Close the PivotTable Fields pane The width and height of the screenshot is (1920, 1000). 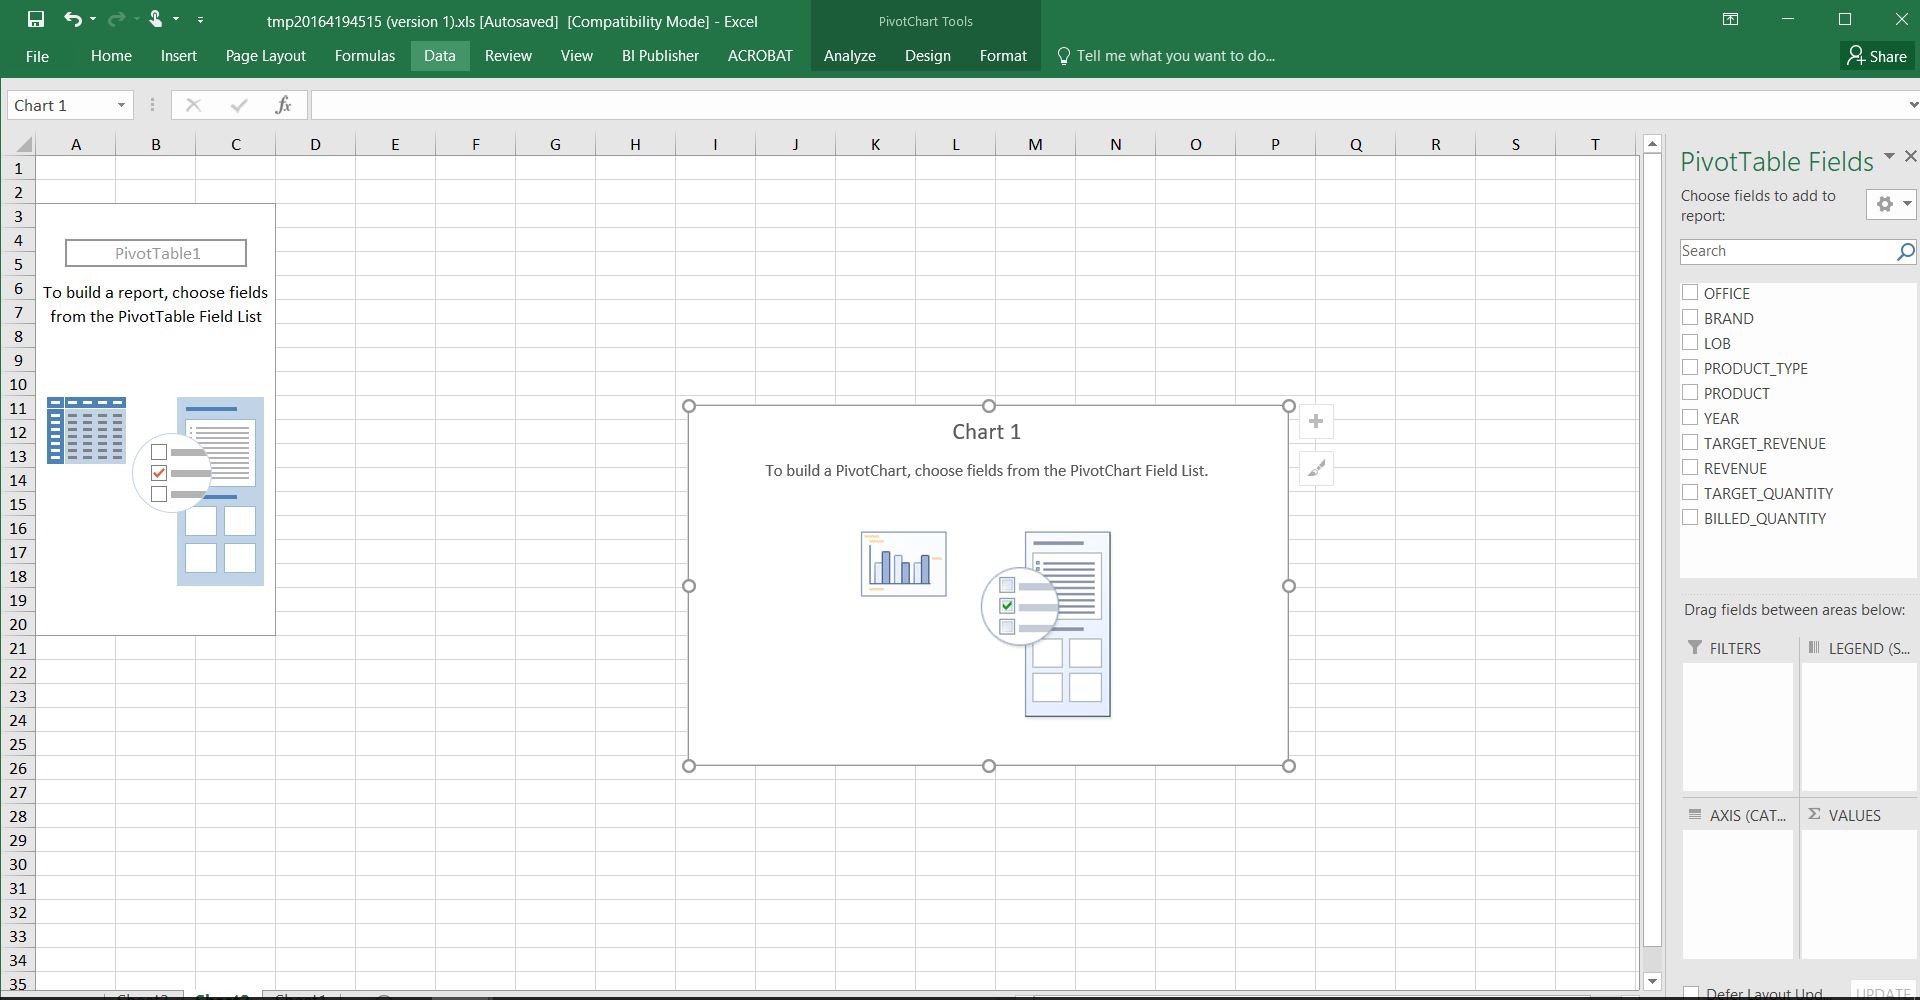pyautogui.click(x=1910, y=157)
